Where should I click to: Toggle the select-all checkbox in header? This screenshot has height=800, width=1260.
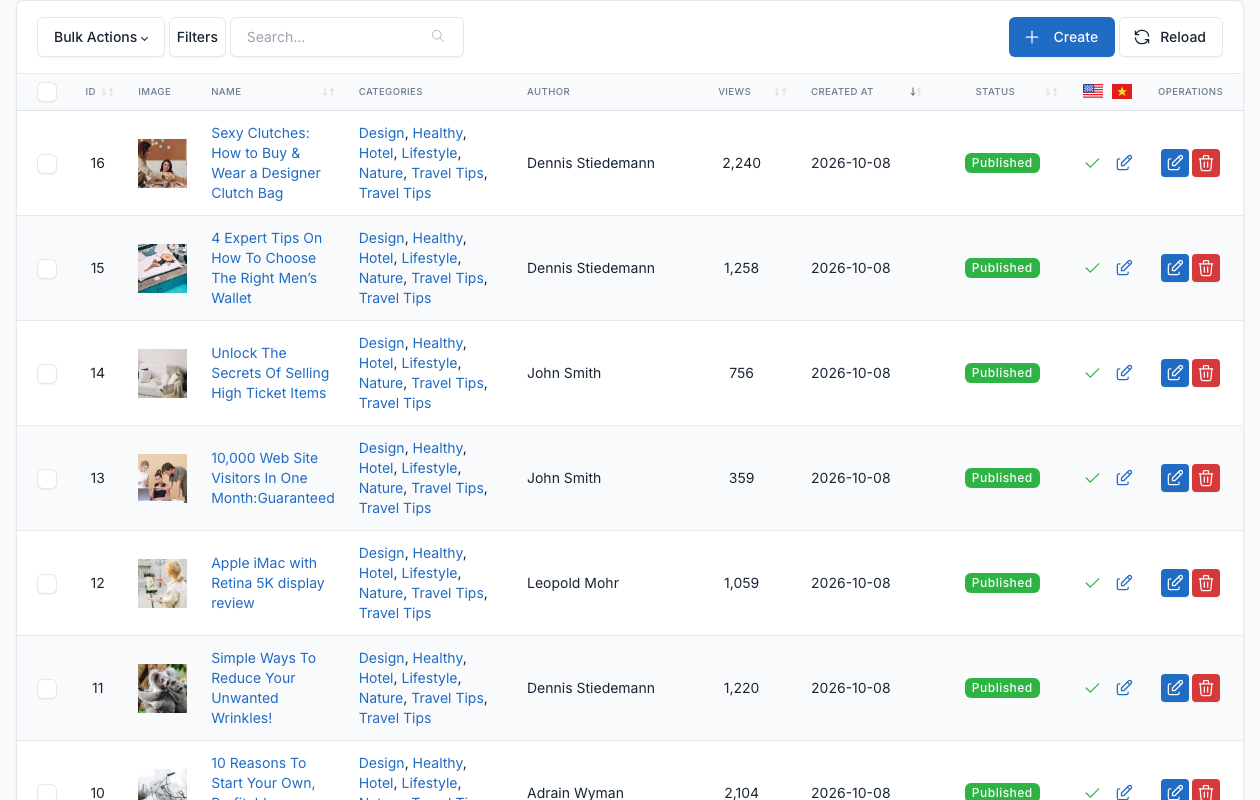point(47,92)
